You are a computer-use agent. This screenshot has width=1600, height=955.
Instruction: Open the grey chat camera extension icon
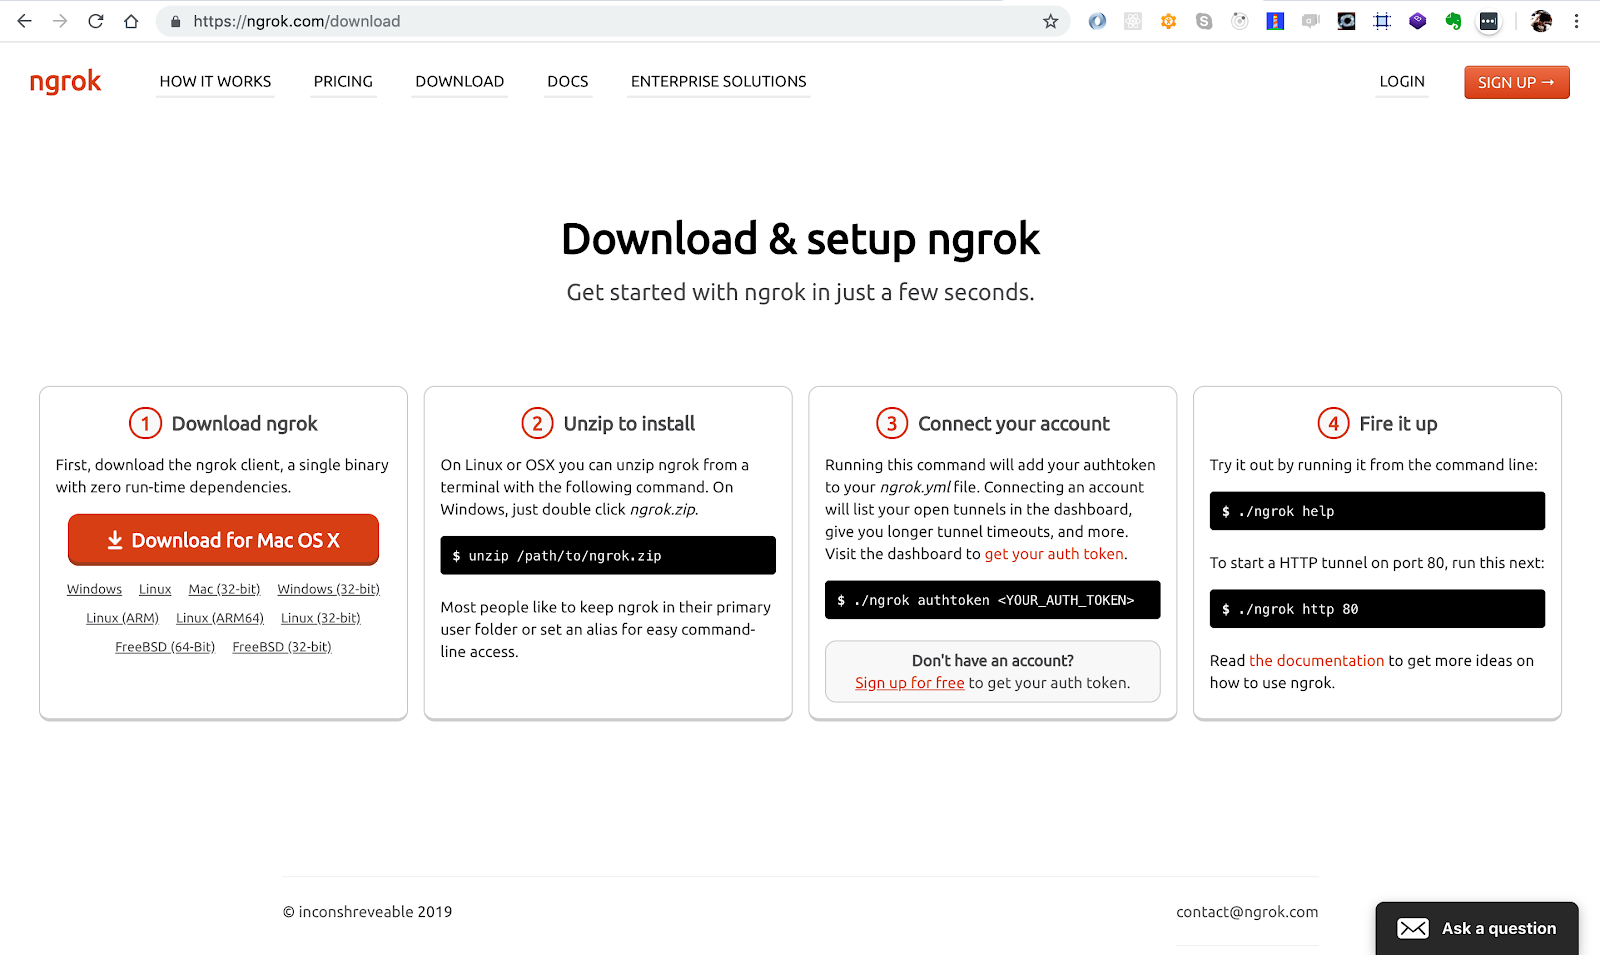1311,21
